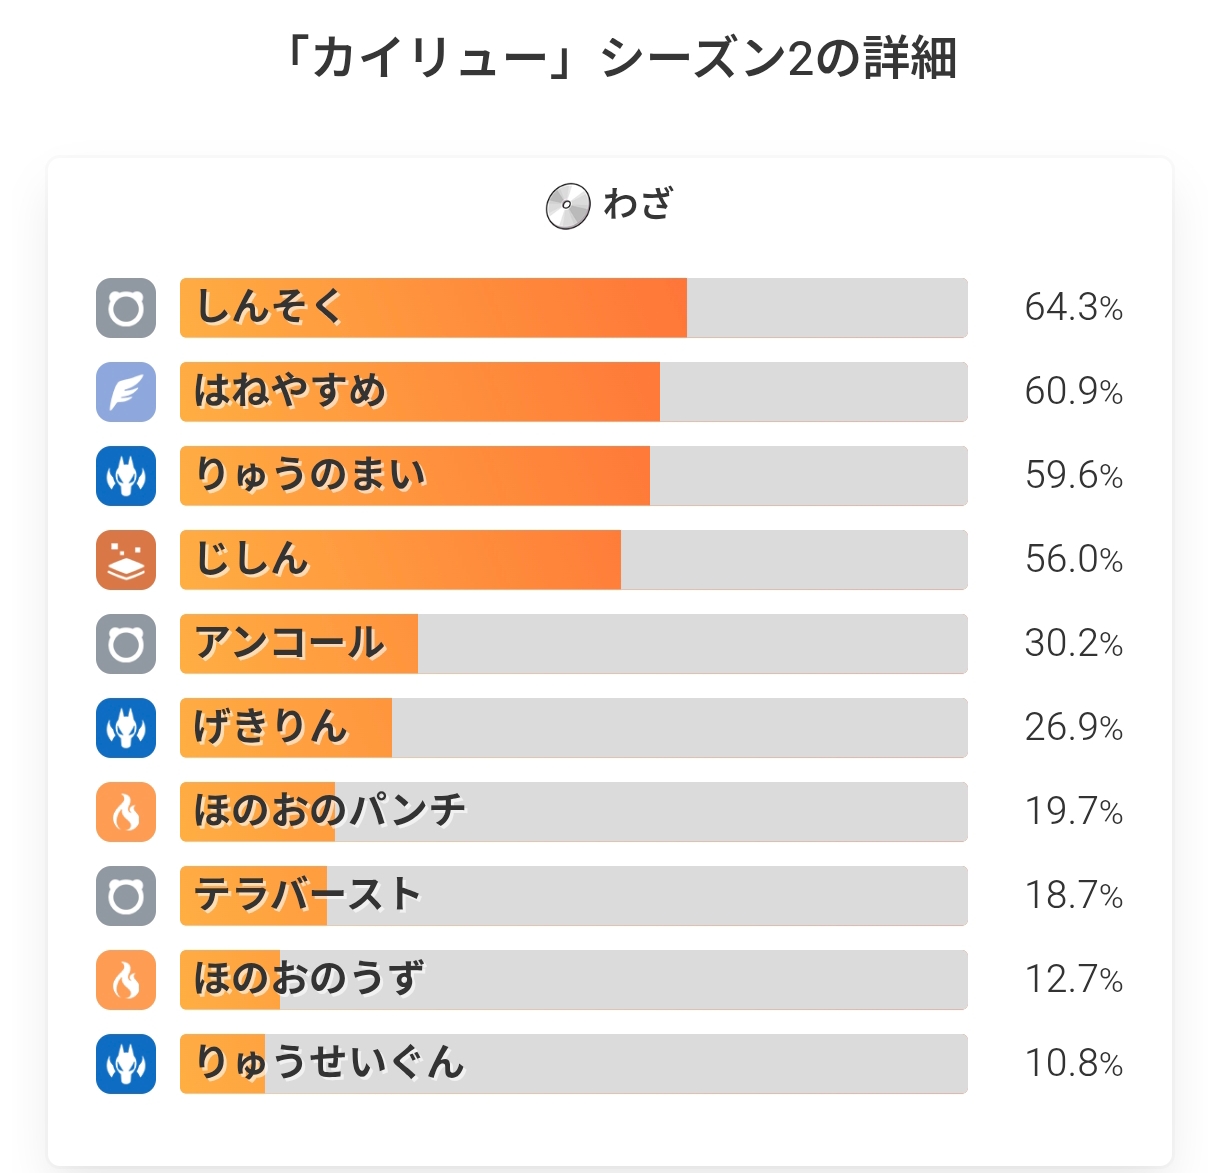Screen dimensions: 1220x1173
Task: Click the disc icon next to わざ
Action: point(567,206)
